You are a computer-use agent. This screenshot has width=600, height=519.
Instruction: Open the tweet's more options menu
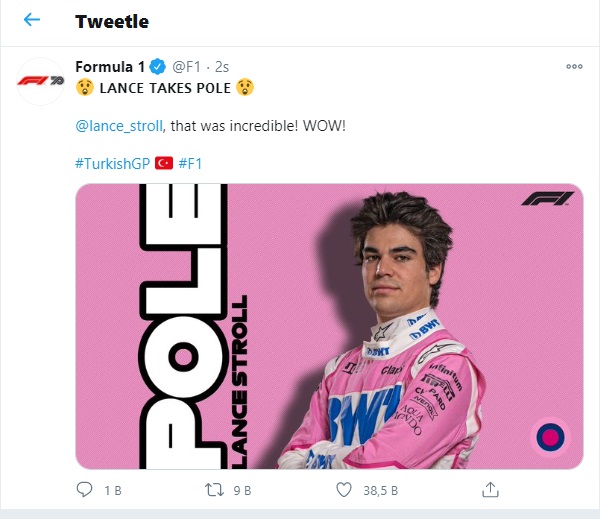pyautogui.click(x=574, y=67)
